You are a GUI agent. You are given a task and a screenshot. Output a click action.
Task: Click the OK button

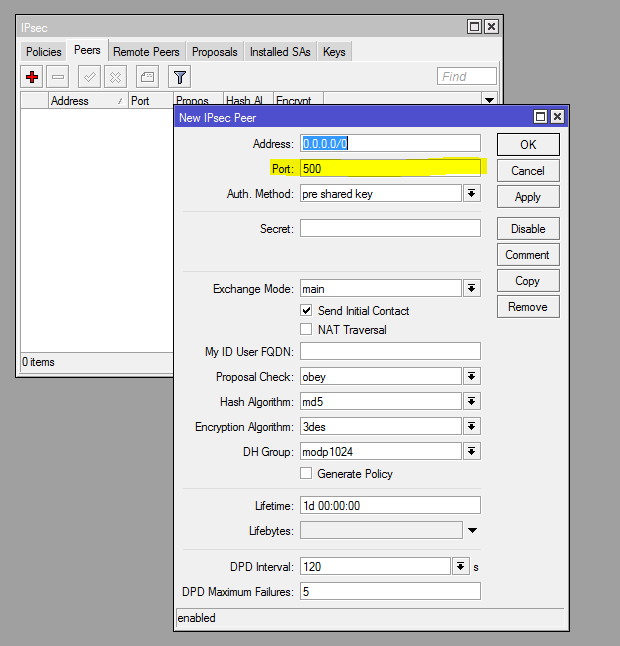(x=528, y=145)
